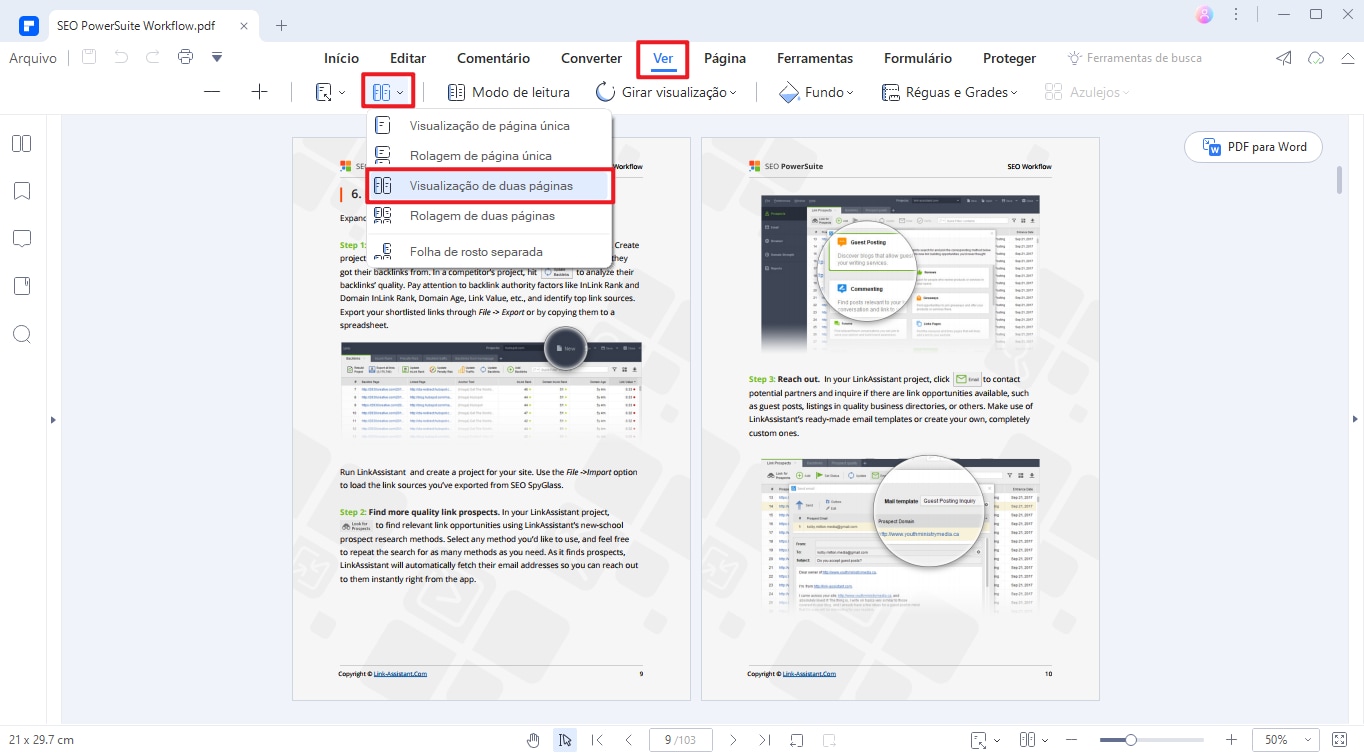Image resolution: width=1364 pixels, height=754 pixels.
Task: Select the Ver tab
Action: point(663,58)
